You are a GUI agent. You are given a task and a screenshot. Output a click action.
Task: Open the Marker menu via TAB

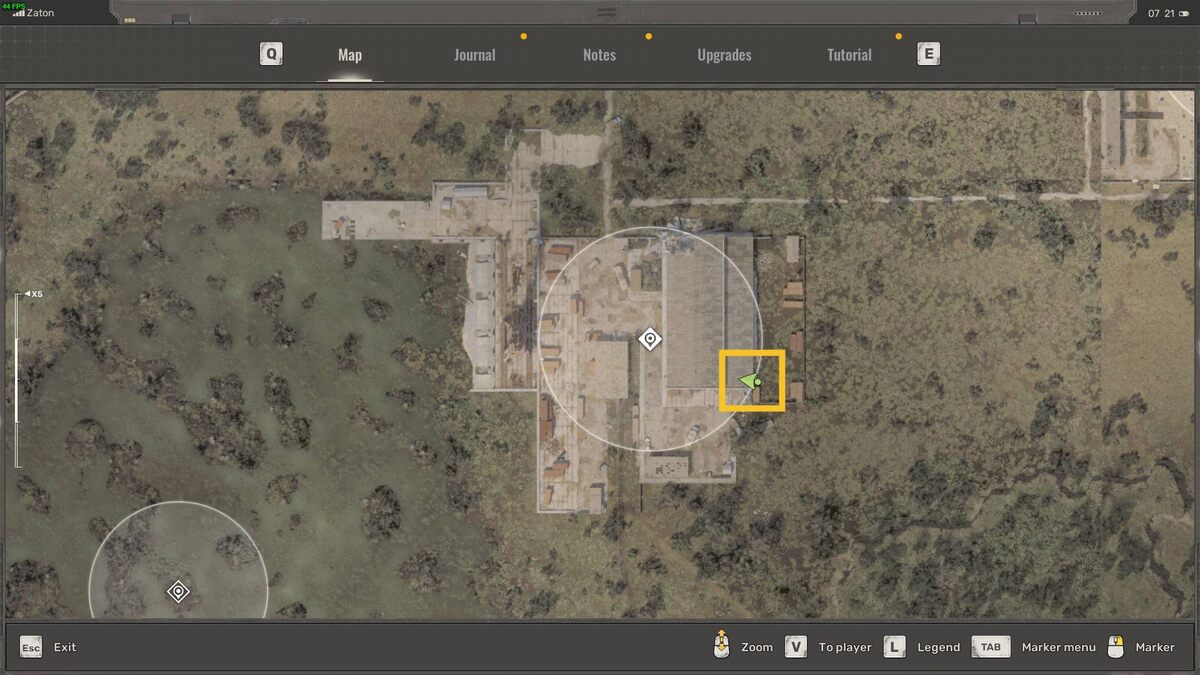point(1058,647)
